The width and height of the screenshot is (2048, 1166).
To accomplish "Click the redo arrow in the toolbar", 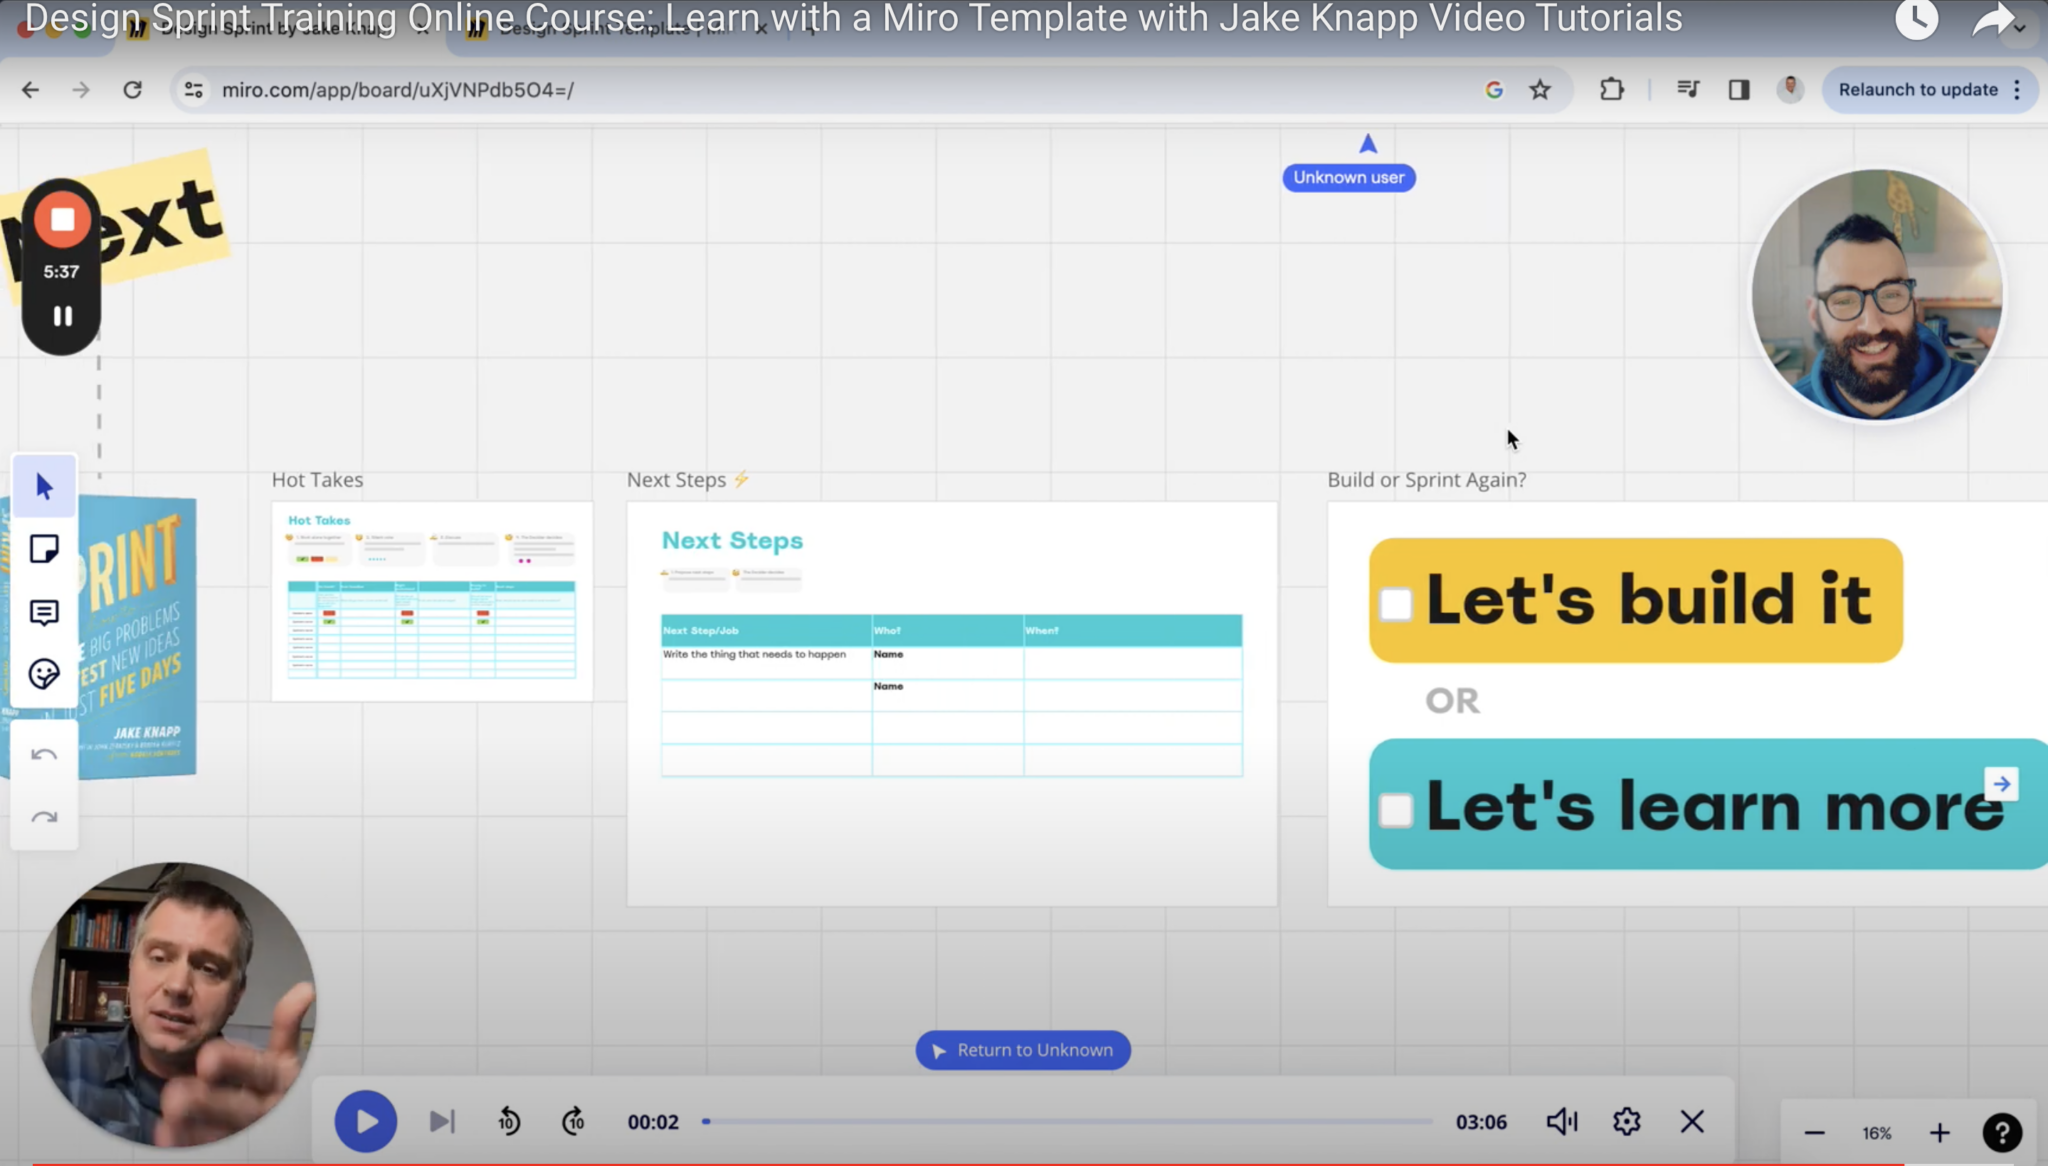I will tap(44, 817).
